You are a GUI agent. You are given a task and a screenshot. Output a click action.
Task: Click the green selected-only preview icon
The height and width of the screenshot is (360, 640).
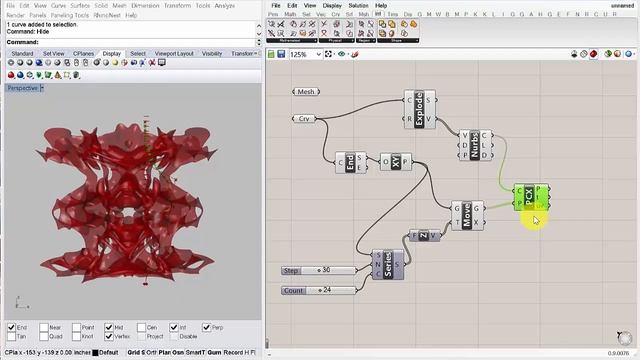(608, 54)
